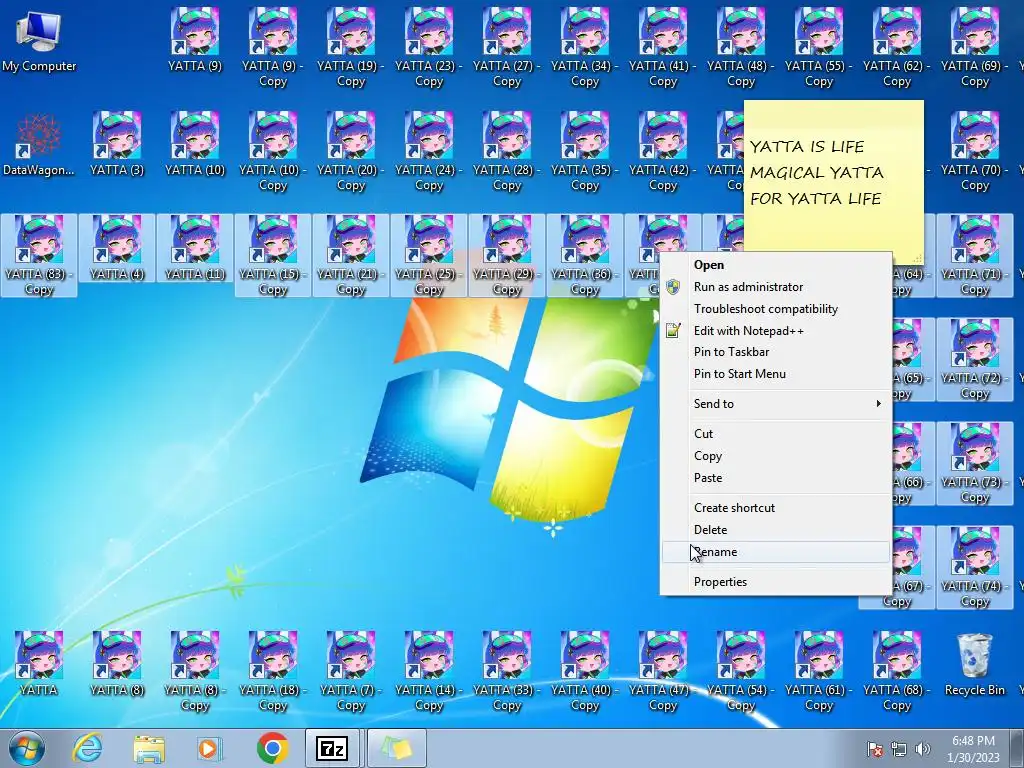
Task: Select the YATTA (25) - Copy shortcut
Action: click(x=428, y=255)
